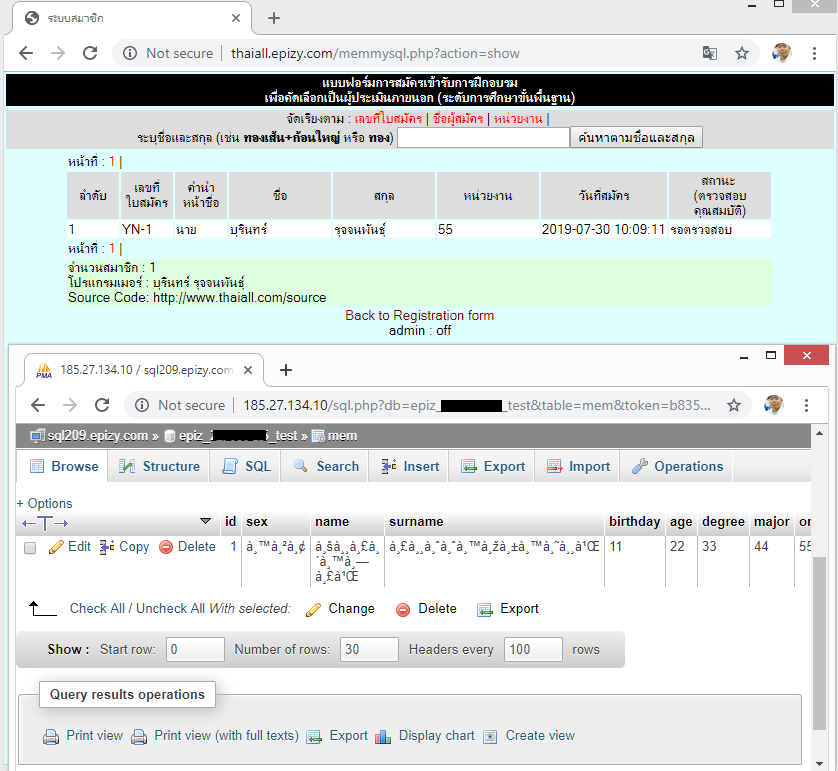Screen dimensions: 838x771
Task: Click the Number of rows input field
Action: [369, 649]
